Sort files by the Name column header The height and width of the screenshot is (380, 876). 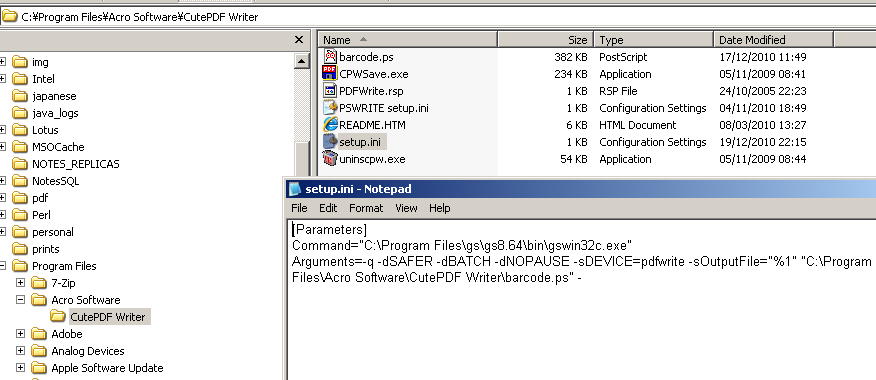click(408, 40)
